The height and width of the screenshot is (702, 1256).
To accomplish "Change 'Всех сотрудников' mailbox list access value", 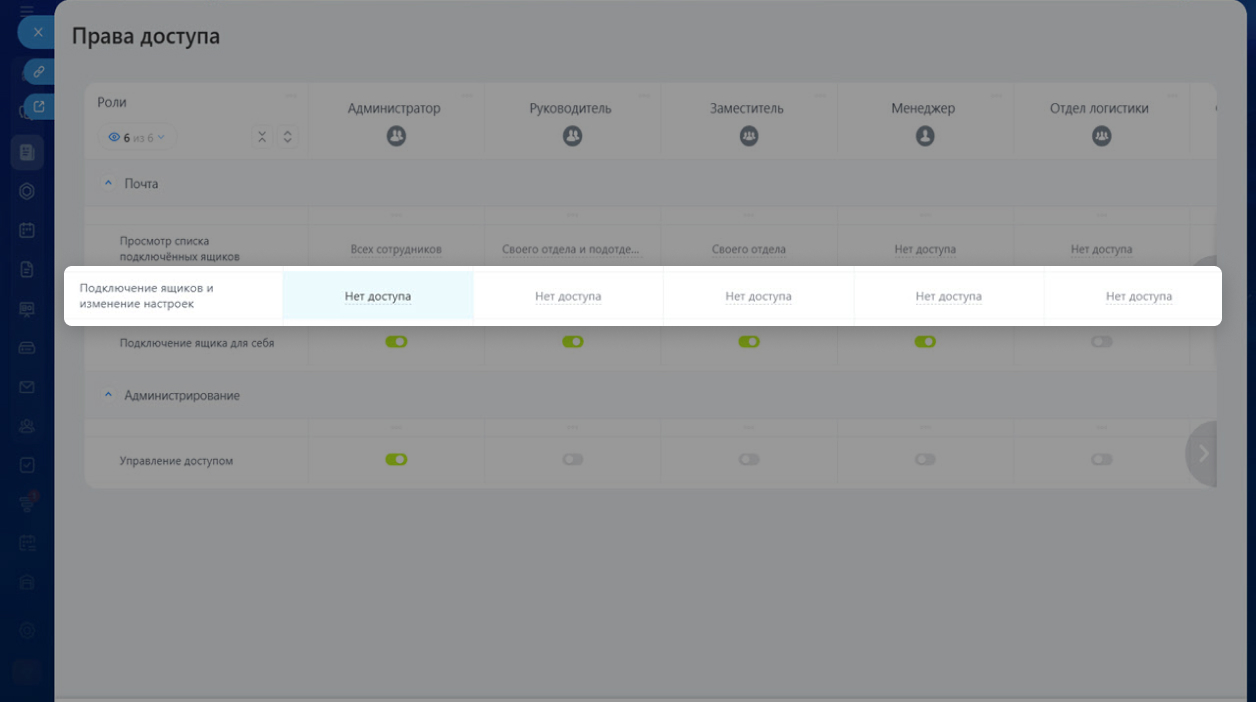I will (x=396, y=249).
